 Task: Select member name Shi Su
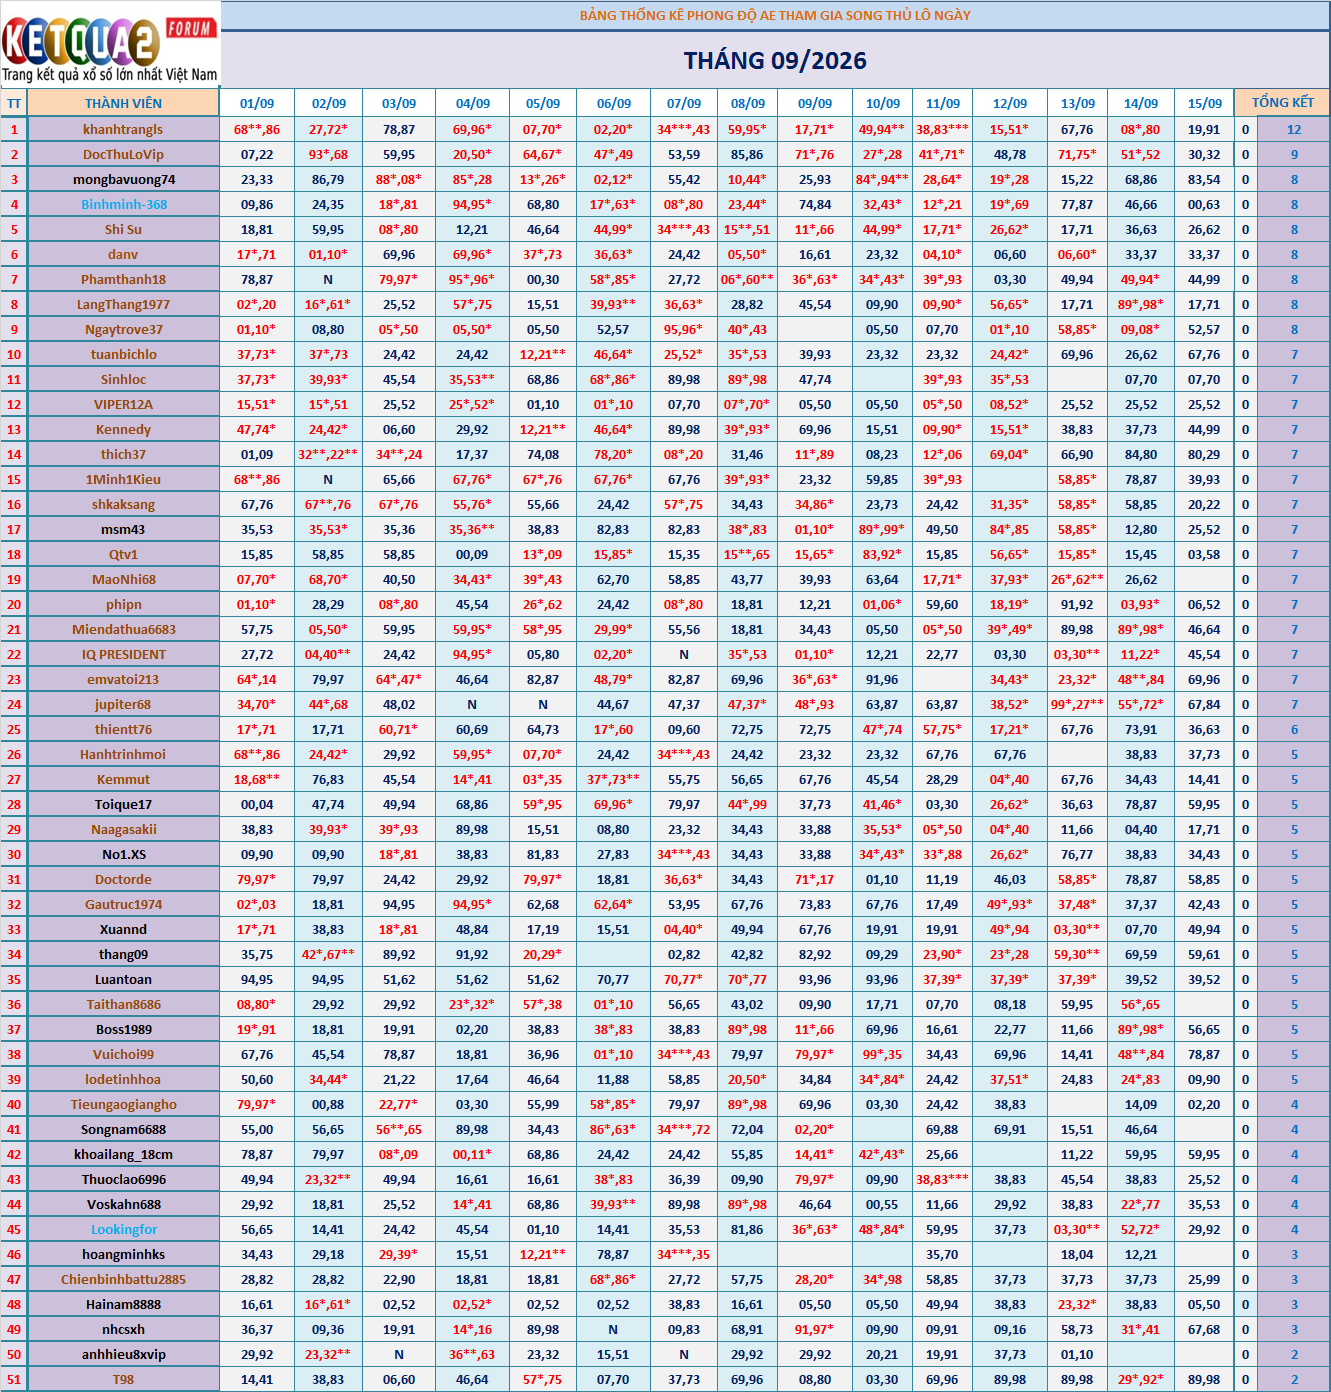(123, 229)
